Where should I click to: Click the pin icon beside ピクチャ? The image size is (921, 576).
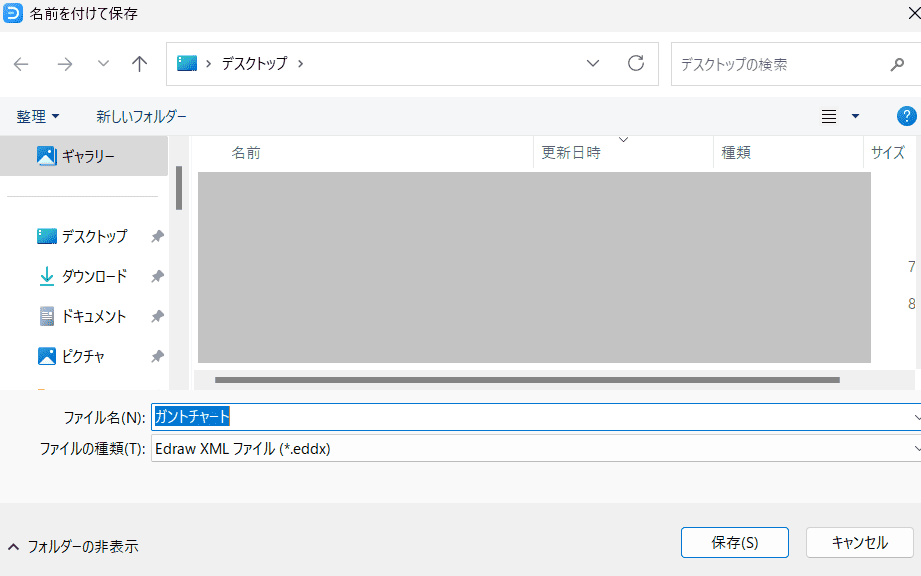coord(157,356)
